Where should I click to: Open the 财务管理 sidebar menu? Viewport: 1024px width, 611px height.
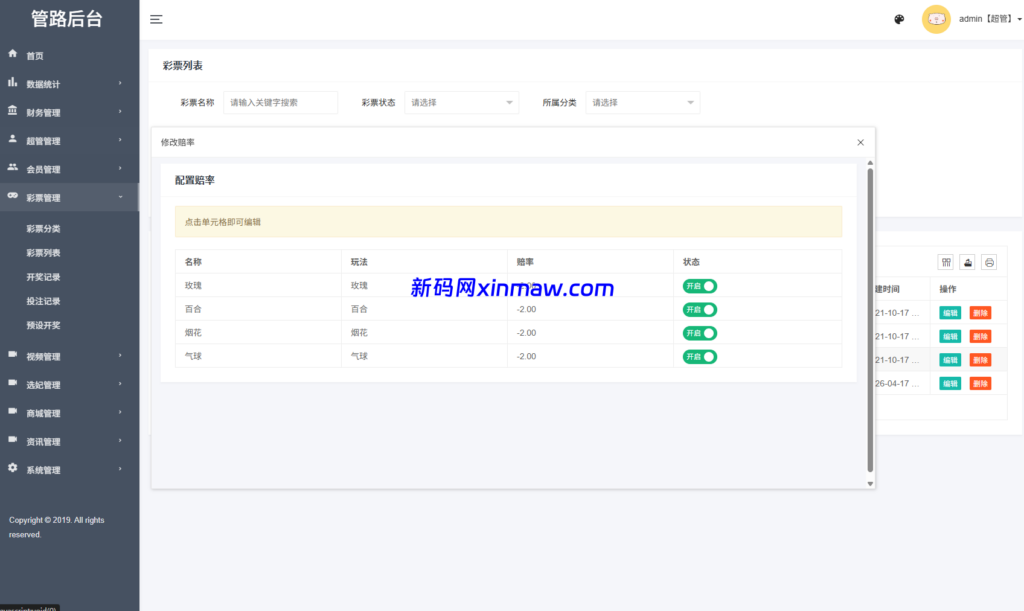click(x=45, y=112)
